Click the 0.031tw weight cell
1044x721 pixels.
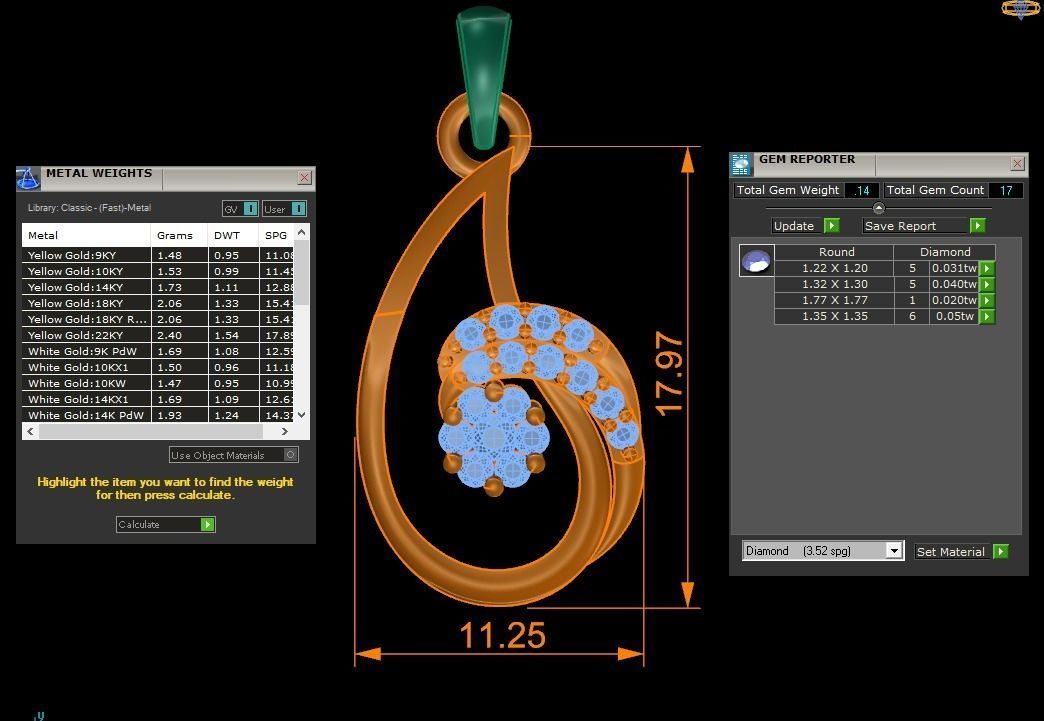point(954,268)
